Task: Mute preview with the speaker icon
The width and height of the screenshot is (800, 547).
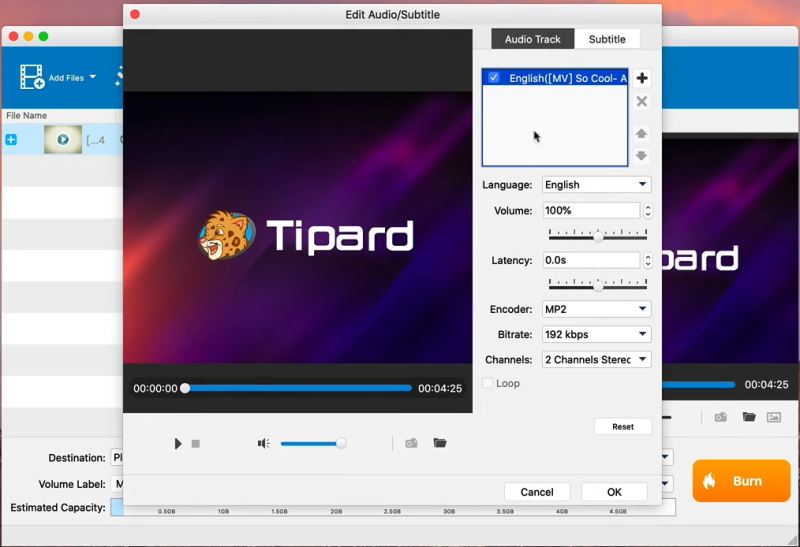Action: [x=263, y=443]
